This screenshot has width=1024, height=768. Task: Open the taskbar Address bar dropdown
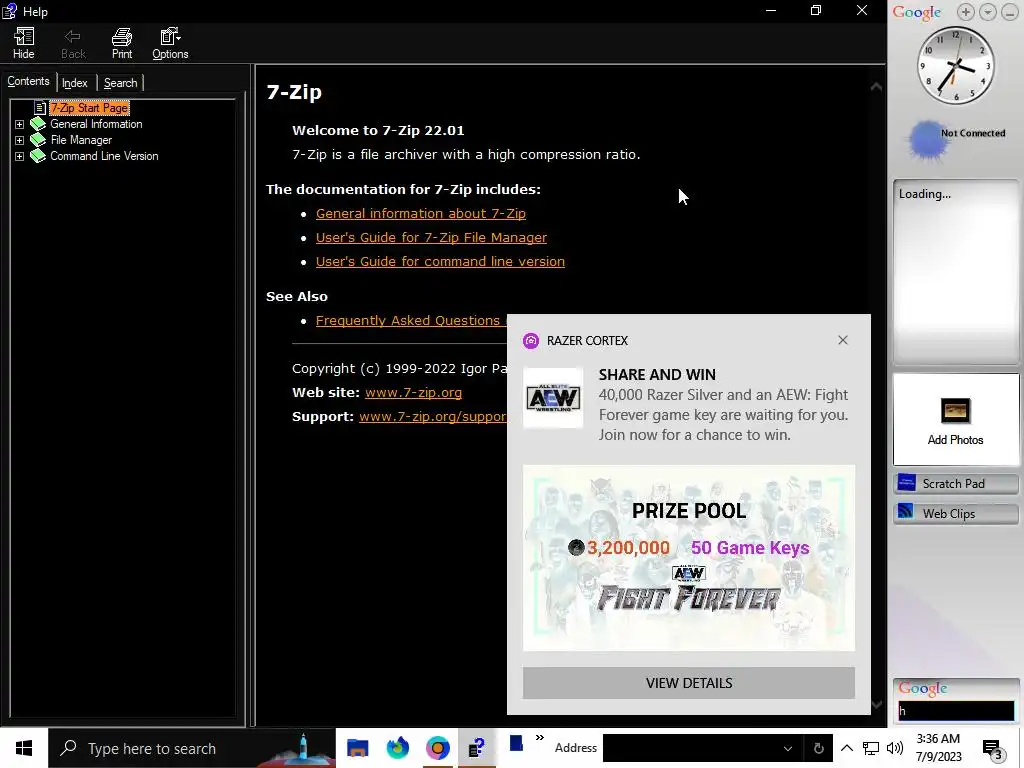click(x=788, y=748)
